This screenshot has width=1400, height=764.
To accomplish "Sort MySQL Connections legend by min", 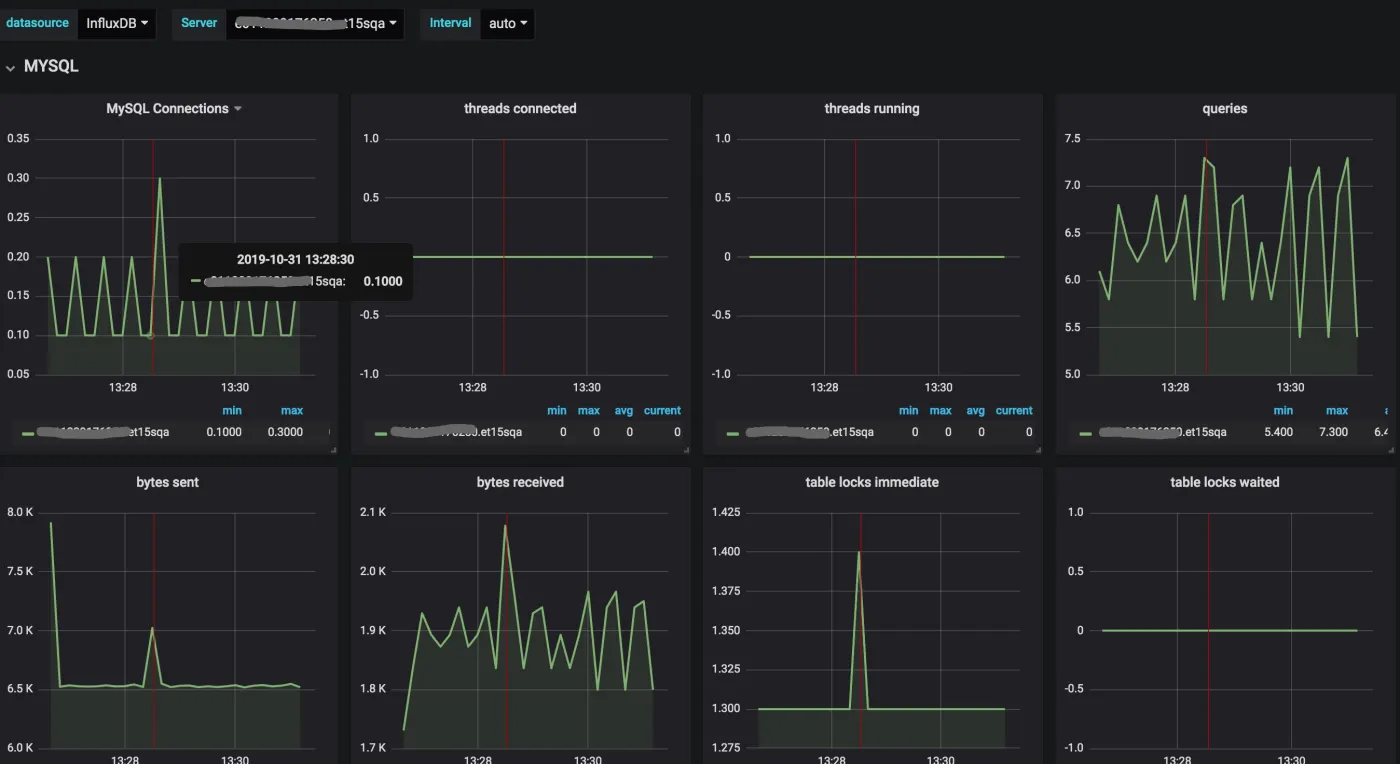I will 232,410.
